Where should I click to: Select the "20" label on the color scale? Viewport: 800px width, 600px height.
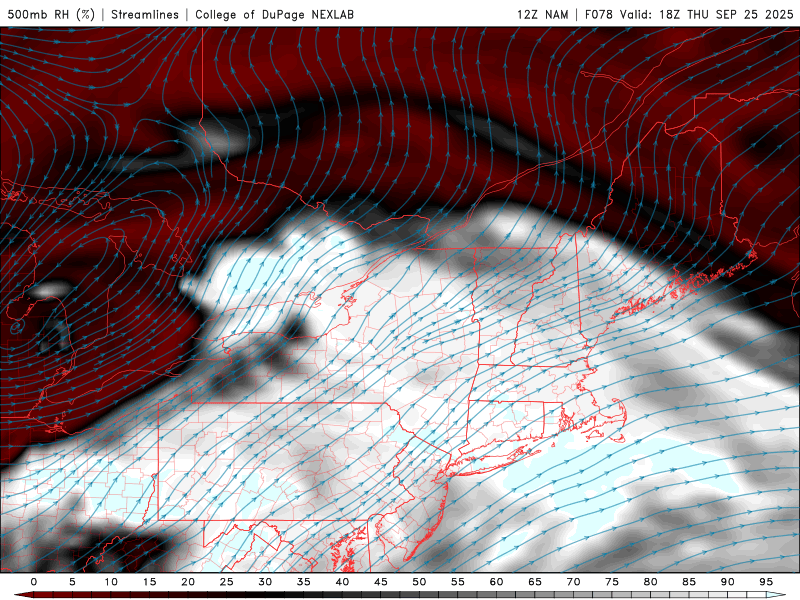coord(188,582)
